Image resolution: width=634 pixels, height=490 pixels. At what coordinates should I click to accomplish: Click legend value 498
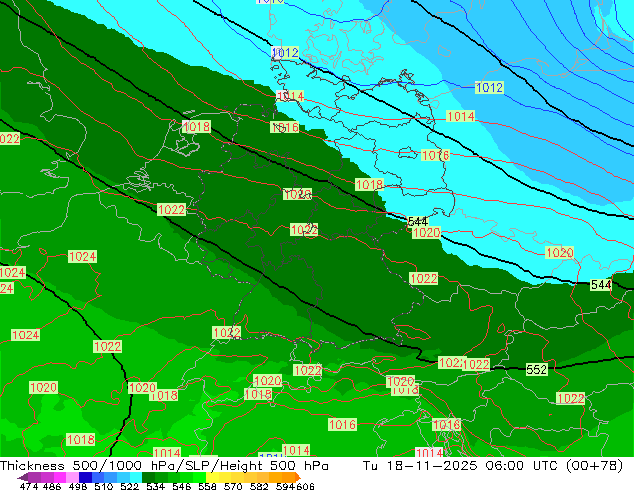(x=78, y=486)
